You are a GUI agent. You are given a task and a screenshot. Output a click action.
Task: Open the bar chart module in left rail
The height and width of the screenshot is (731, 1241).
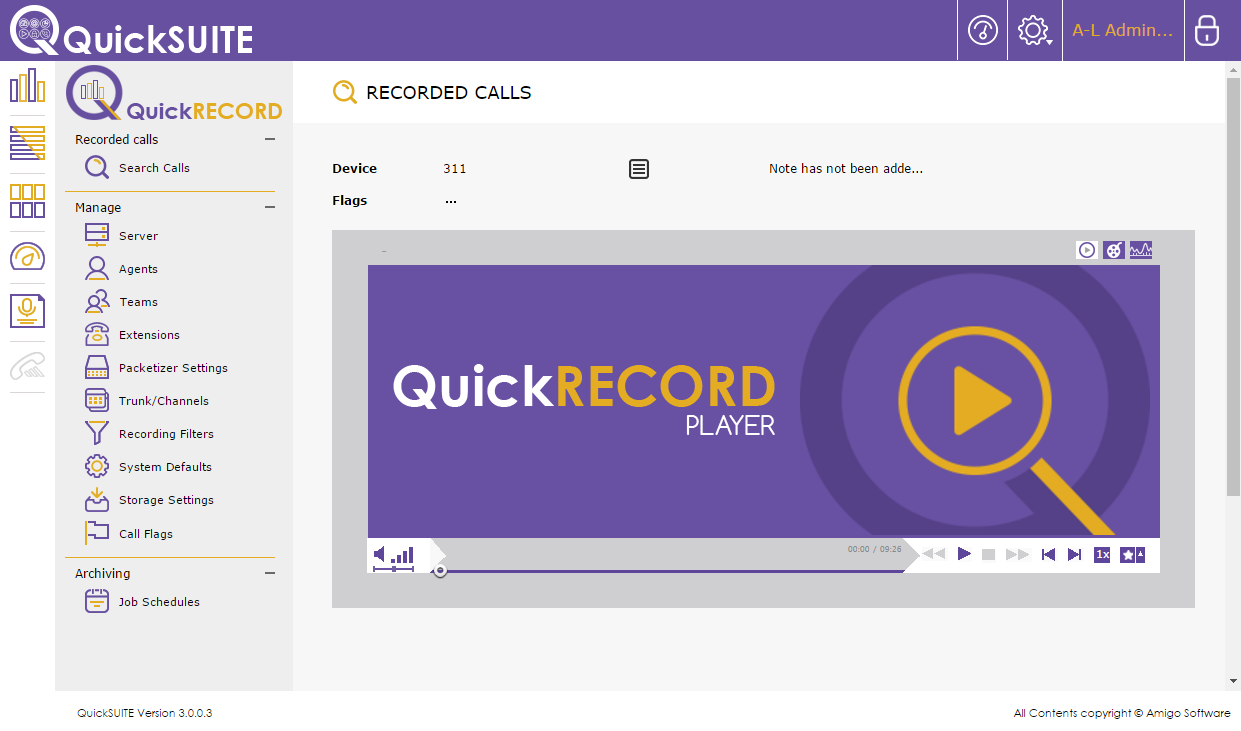27,87
